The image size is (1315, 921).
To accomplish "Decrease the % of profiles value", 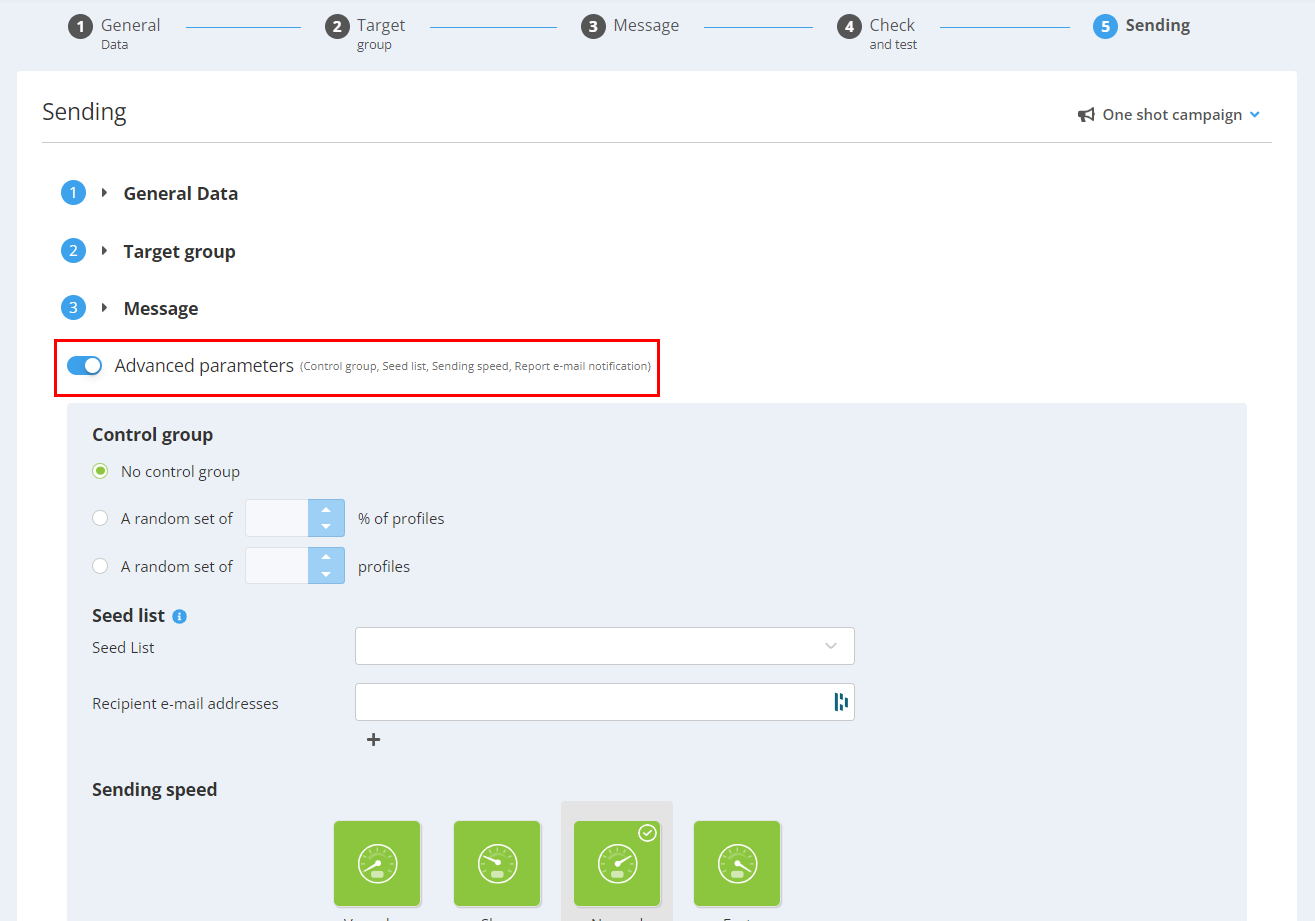I will pyautogui.click(x=326, y=527).
